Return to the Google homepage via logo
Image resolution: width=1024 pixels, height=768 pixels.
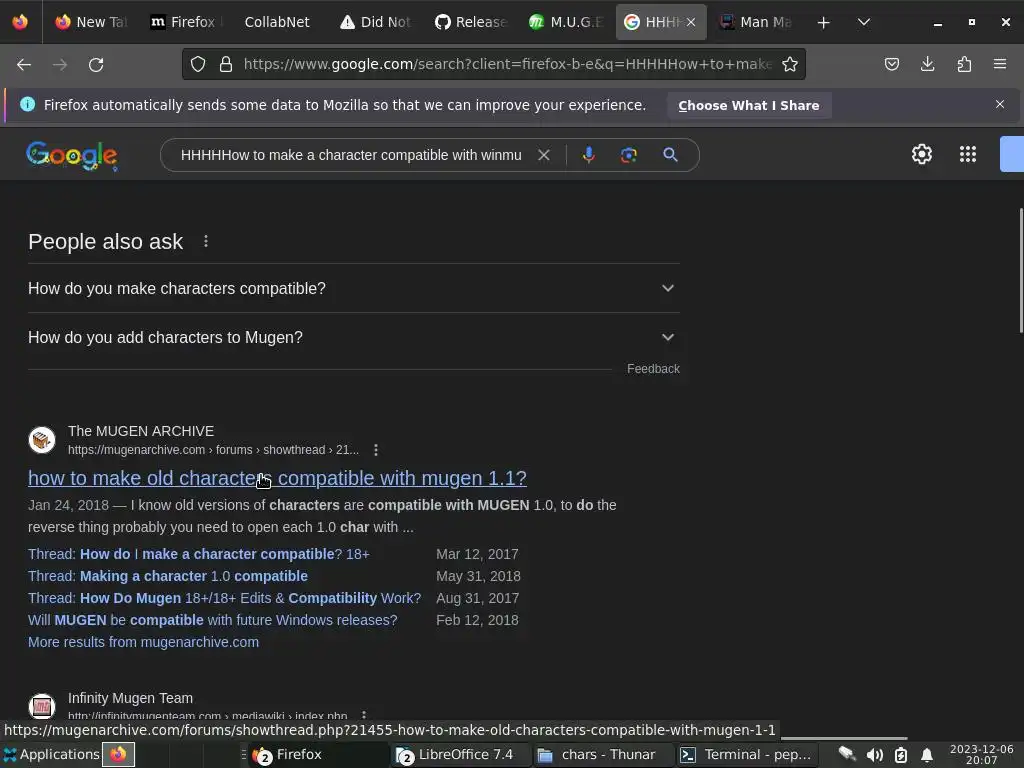coord(72,155)
